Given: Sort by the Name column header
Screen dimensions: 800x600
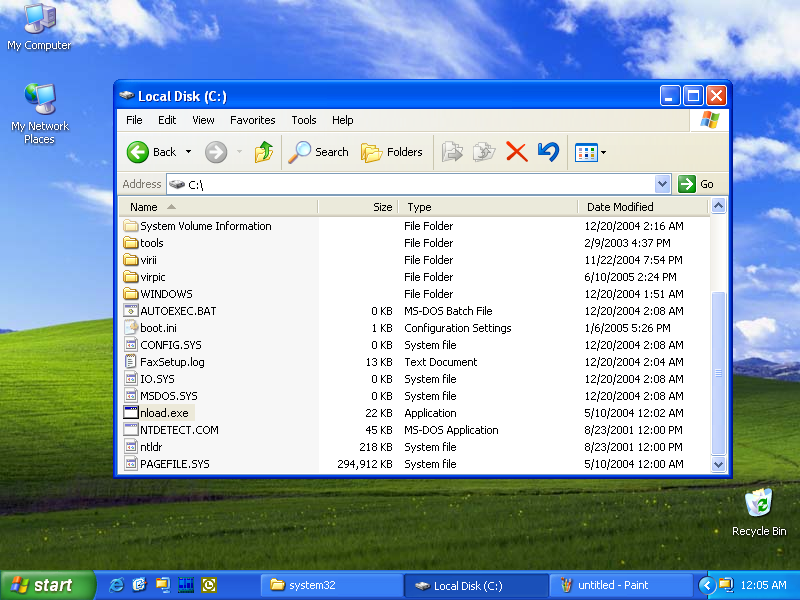Looking at the screenshot, I should [218, 207].
